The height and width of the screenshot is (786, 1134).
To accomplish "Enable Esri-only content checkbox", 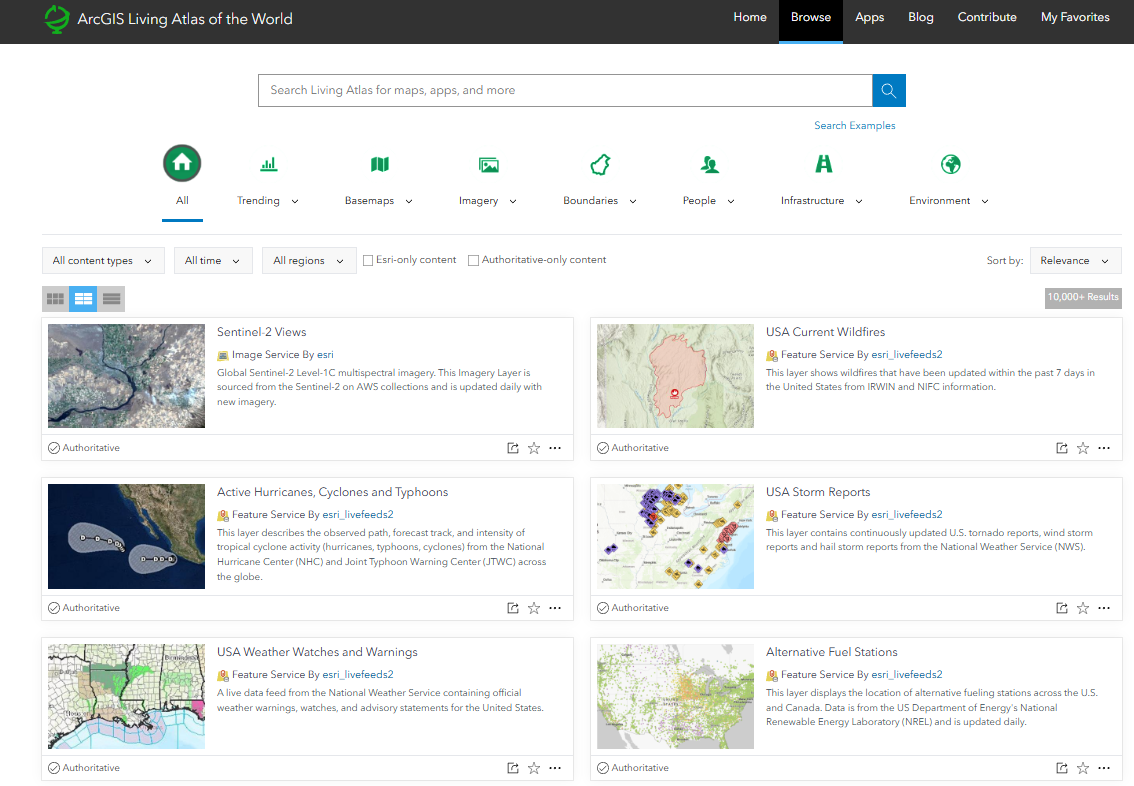I will pos(368,260).
